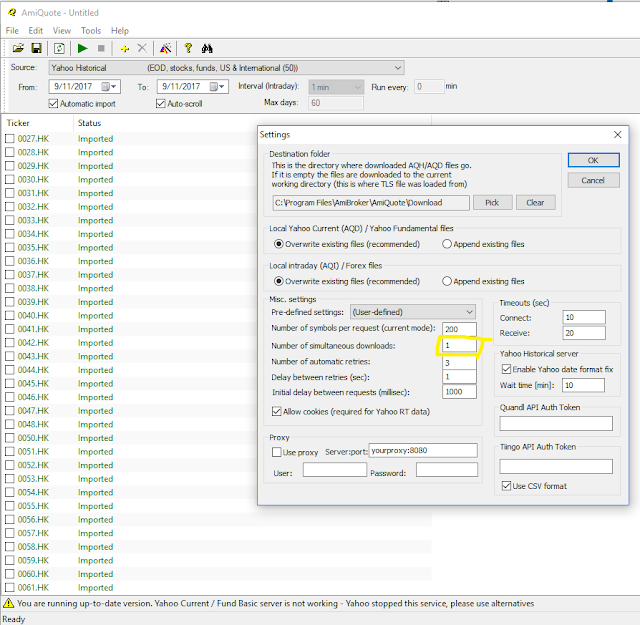The width and height of the screenshot is (640, 625).
Task: Click Quandl API Auth Token field
Action: [x=556, y=423]
